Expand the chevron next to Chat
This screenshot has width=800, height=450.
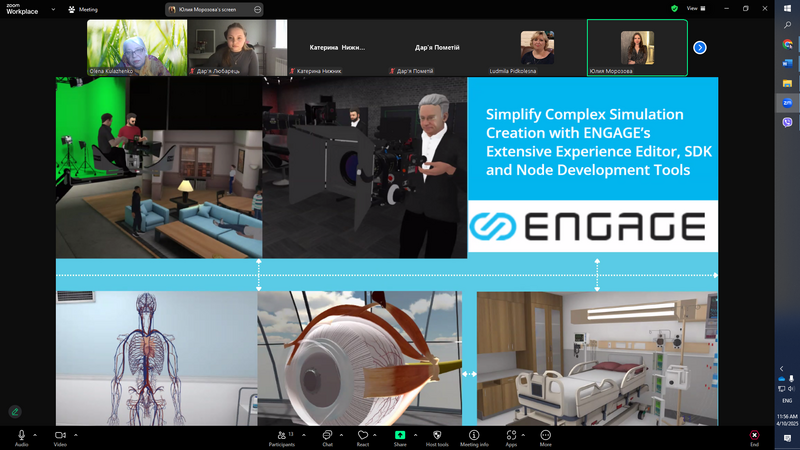[341, 435]
